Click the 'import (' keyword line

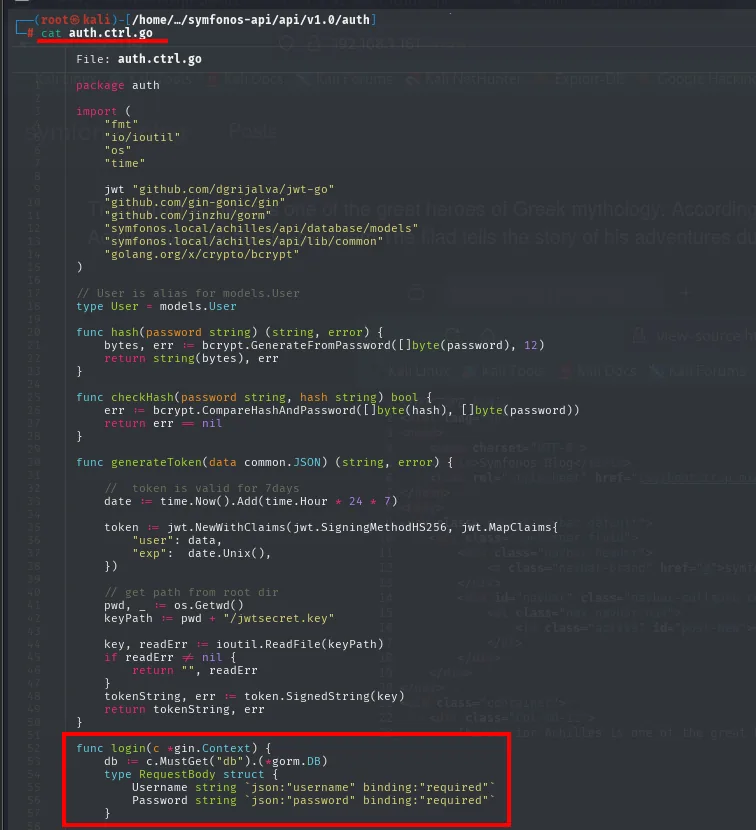pos(103,111)
